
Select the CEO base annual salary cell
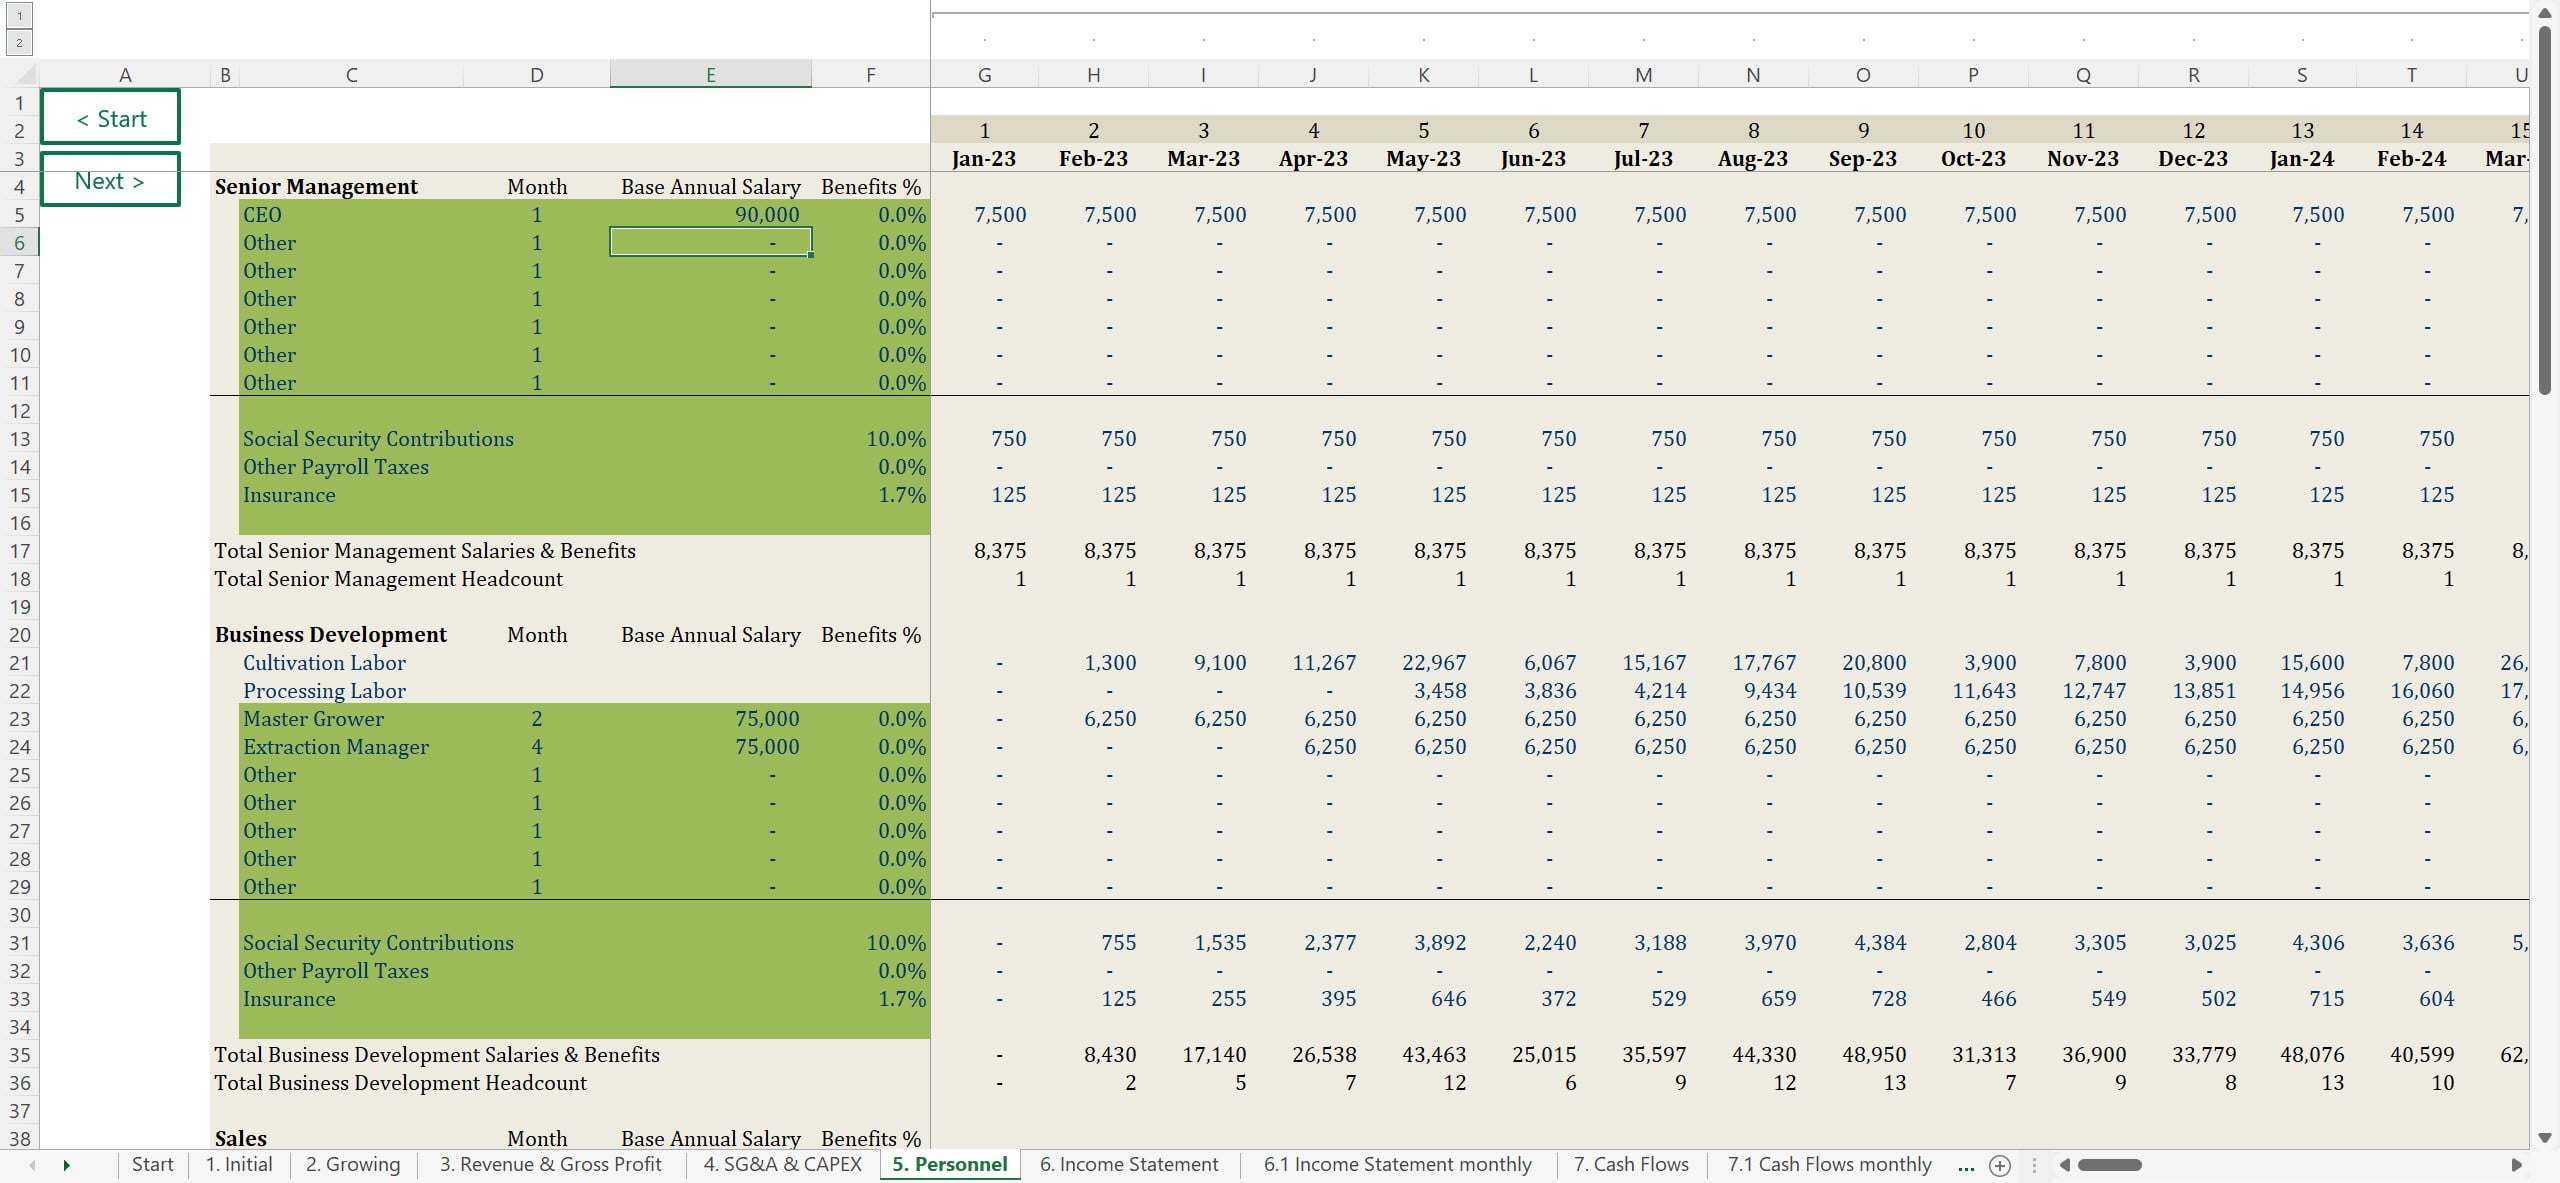(710, 215)
